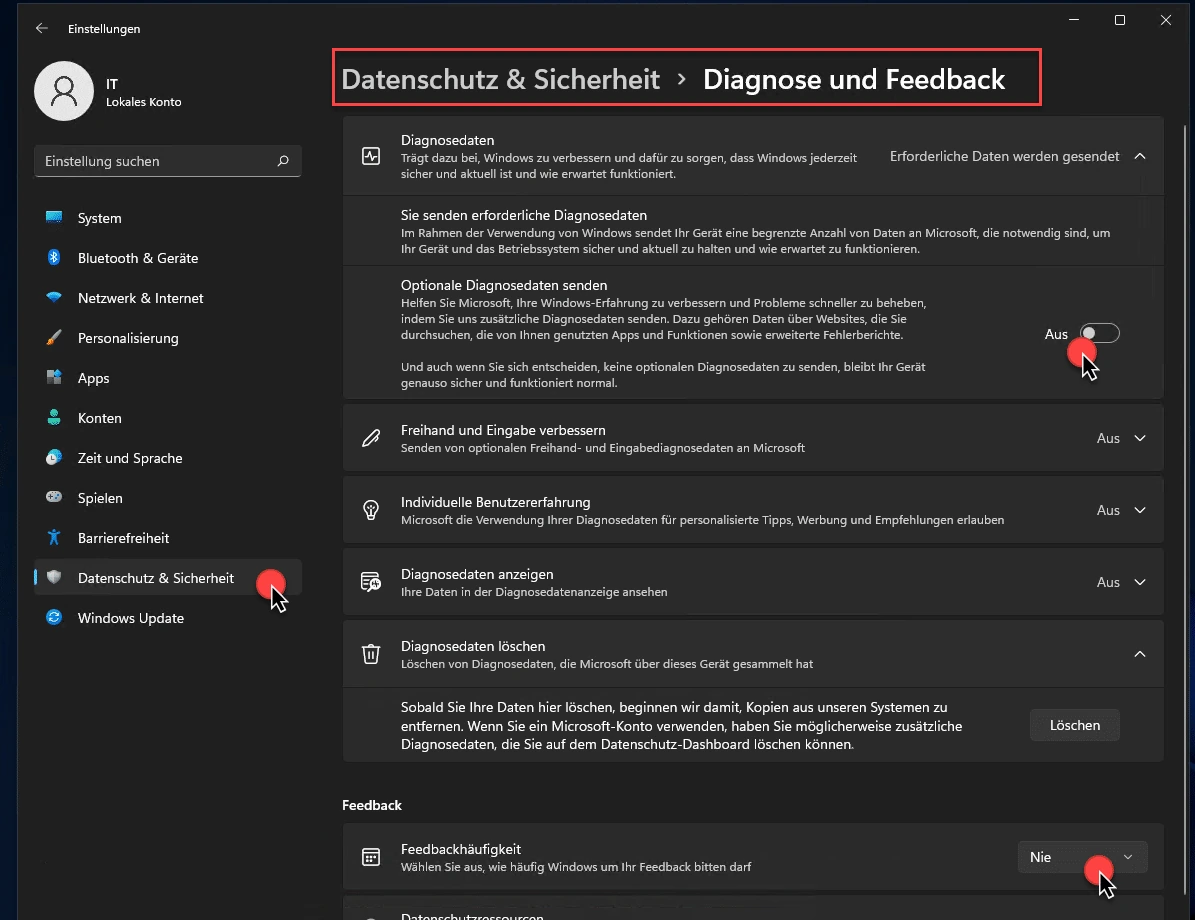Expand Individuelle Benutzererfahrung chevron
This screenshot has width=1195, height=920.
pos(1140,510)
